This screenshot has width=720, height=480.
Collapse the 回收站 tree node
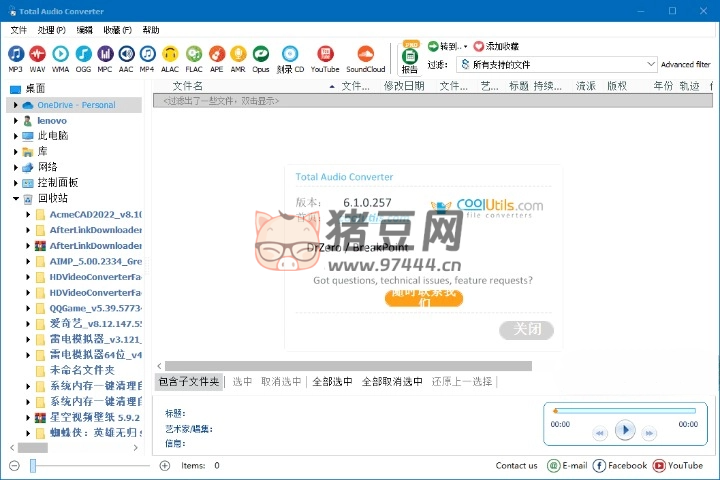point(15,199)
